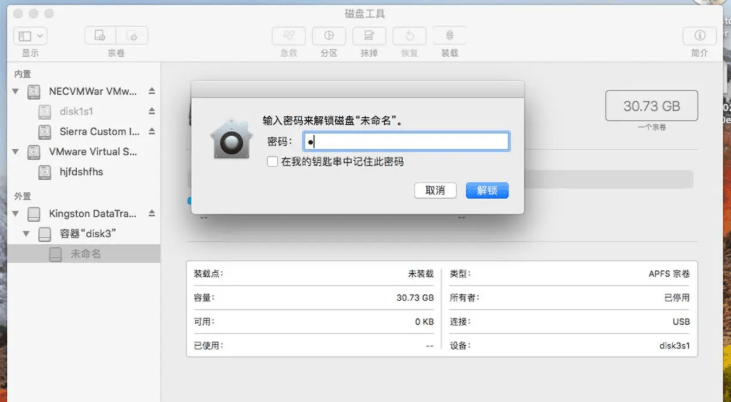
Task: Open the Info (简介) toolbar icon
Action: [x=699, y=36]
